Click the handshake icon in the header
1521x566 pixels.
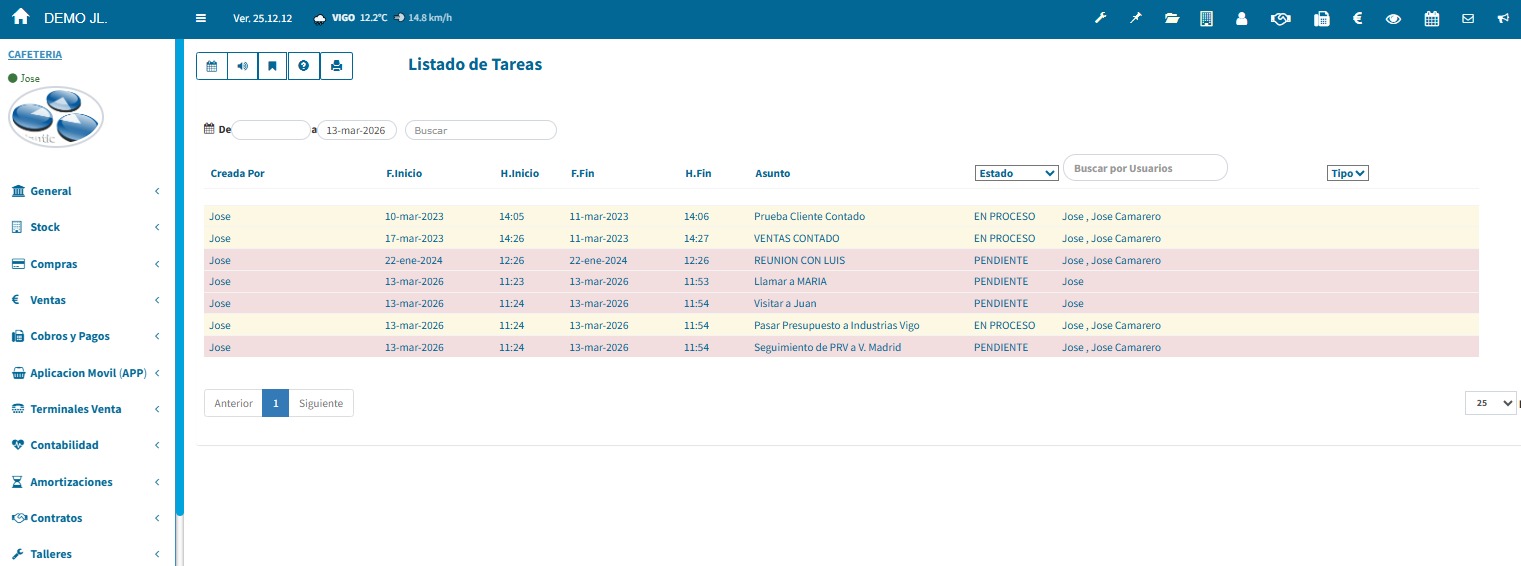(1280, 18)
